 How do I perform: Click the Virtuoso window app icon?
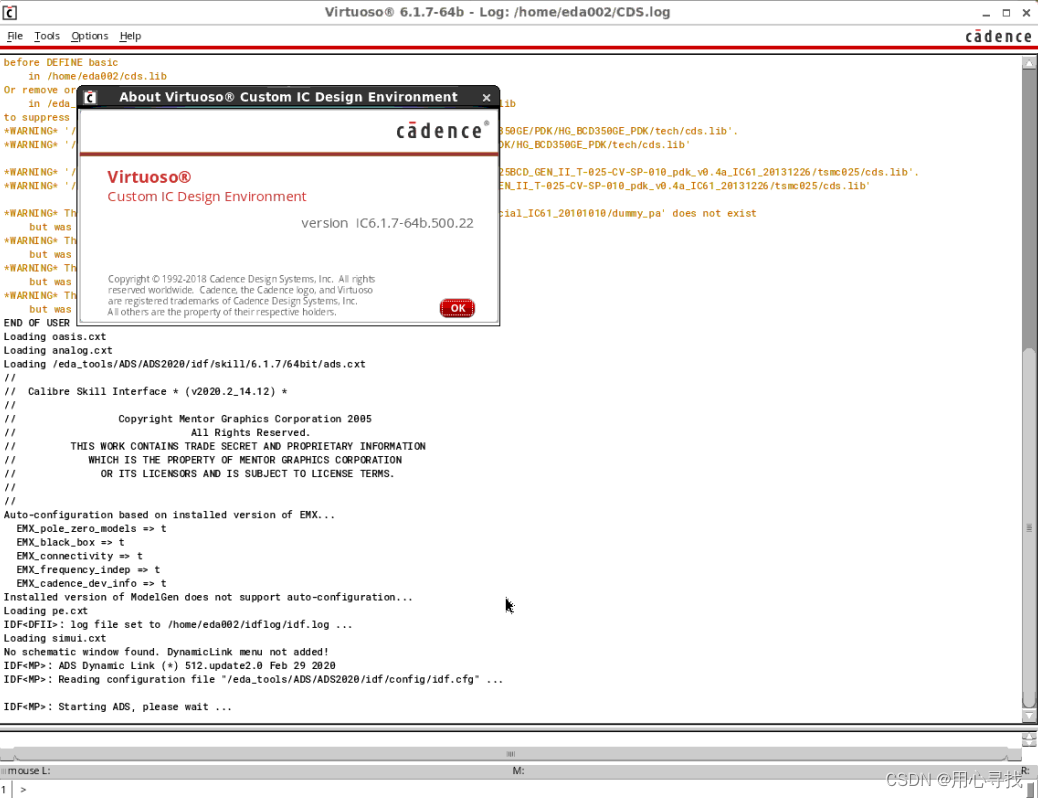tap(9, 12)
